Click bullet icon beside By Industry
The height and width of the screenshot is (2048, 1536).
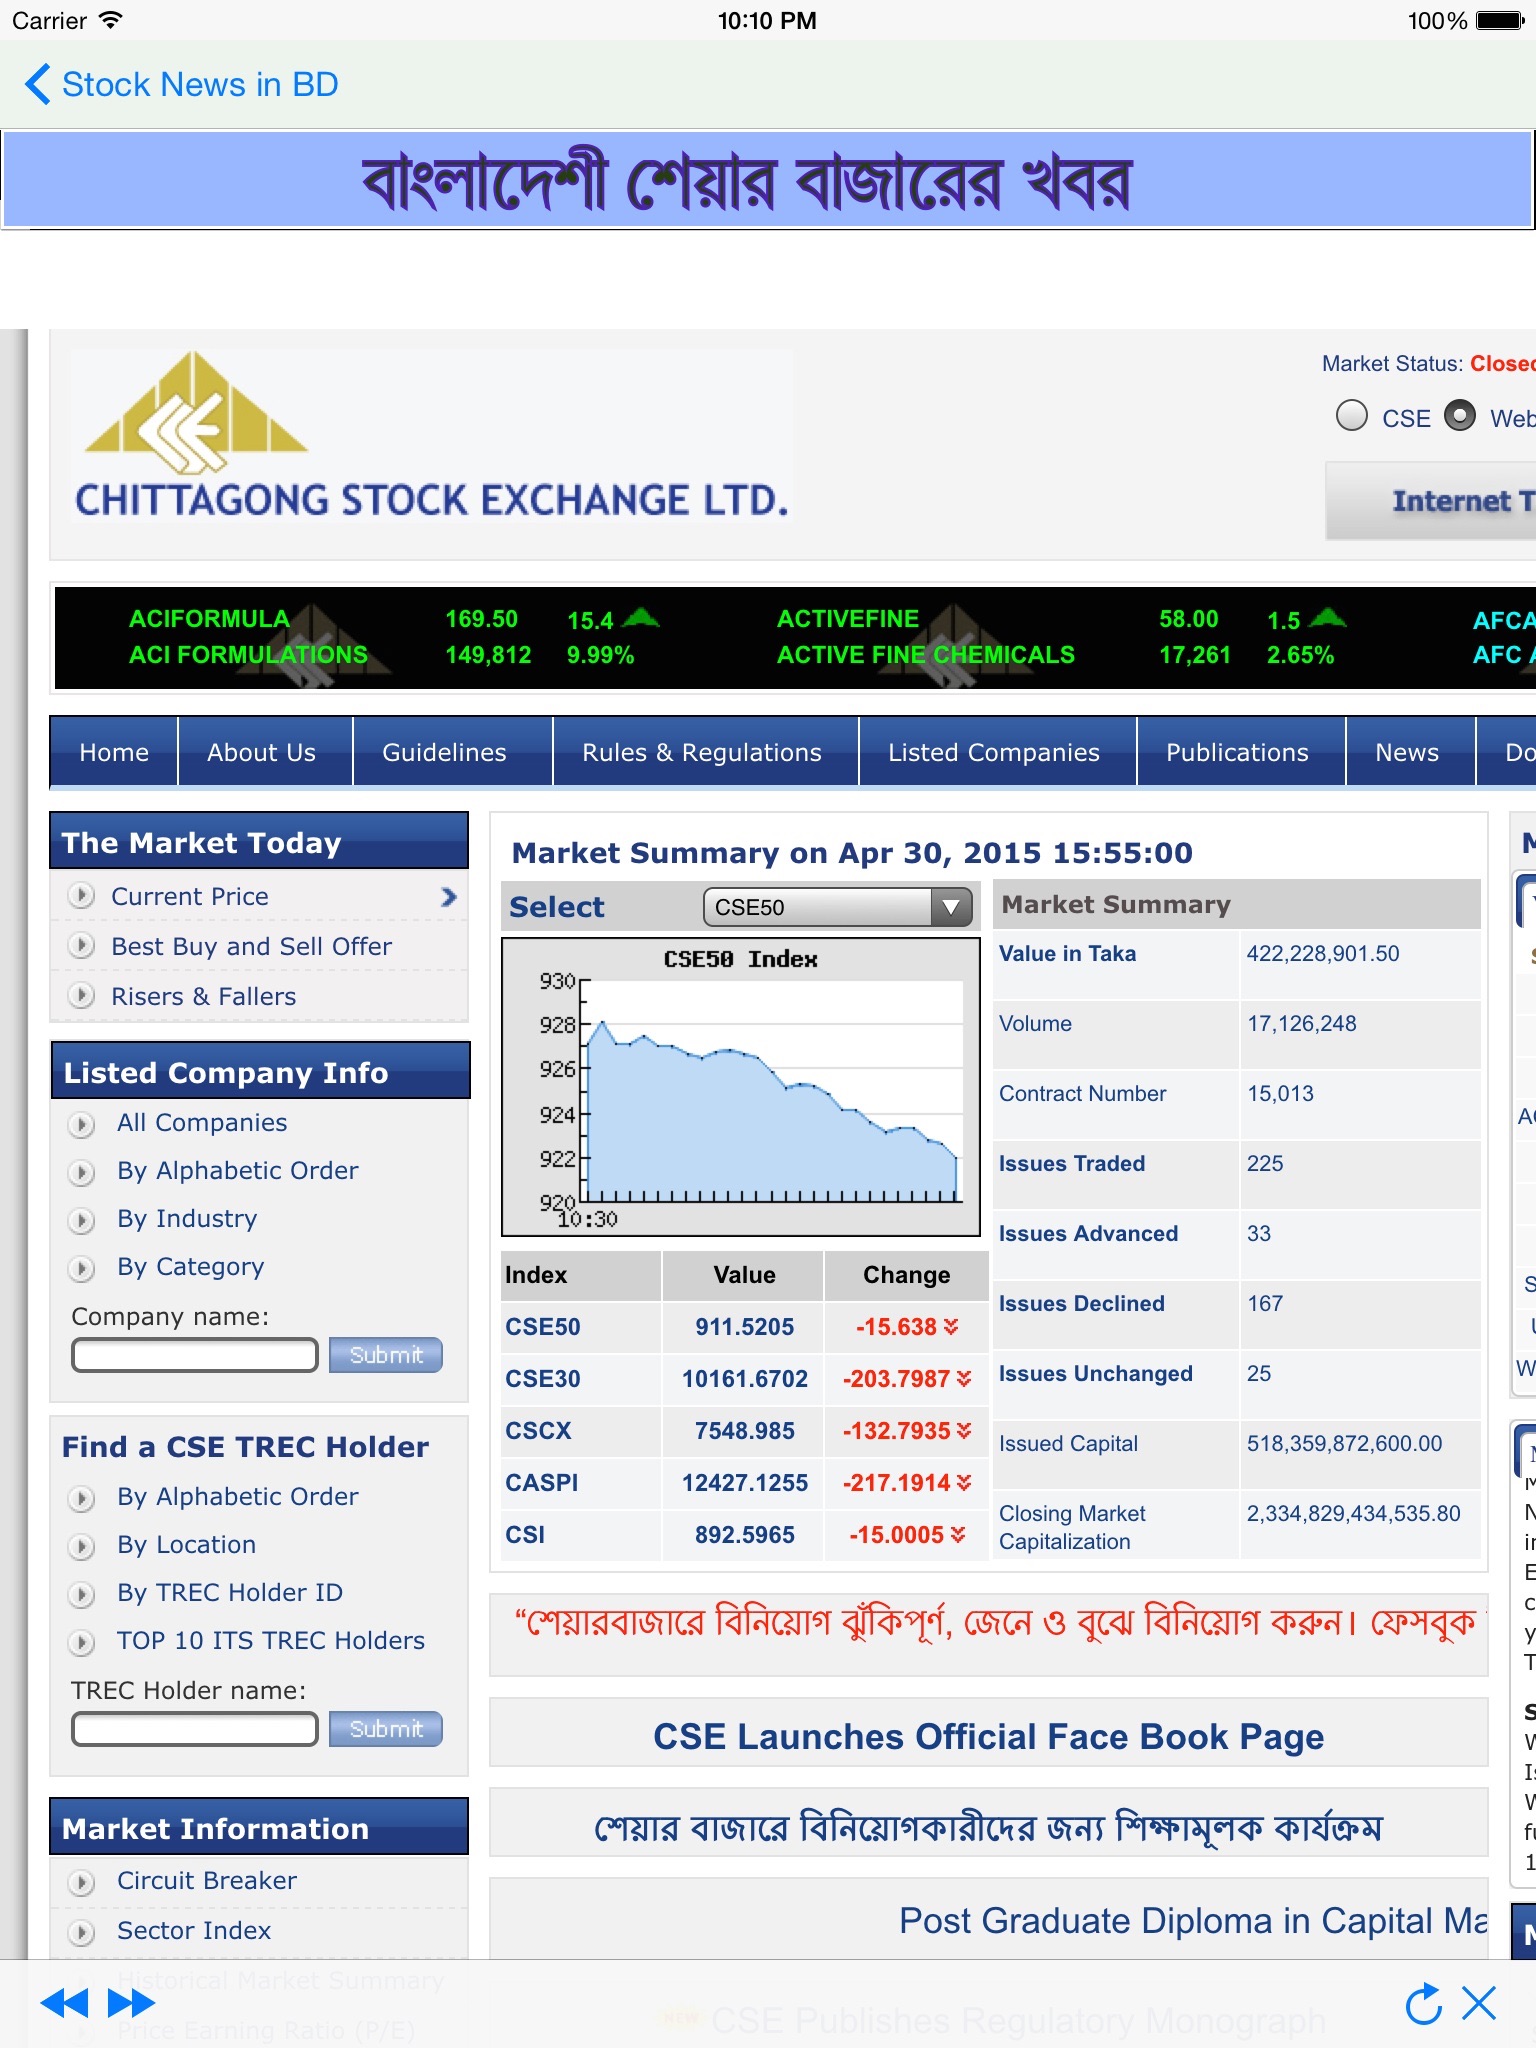pos(81,1220)
